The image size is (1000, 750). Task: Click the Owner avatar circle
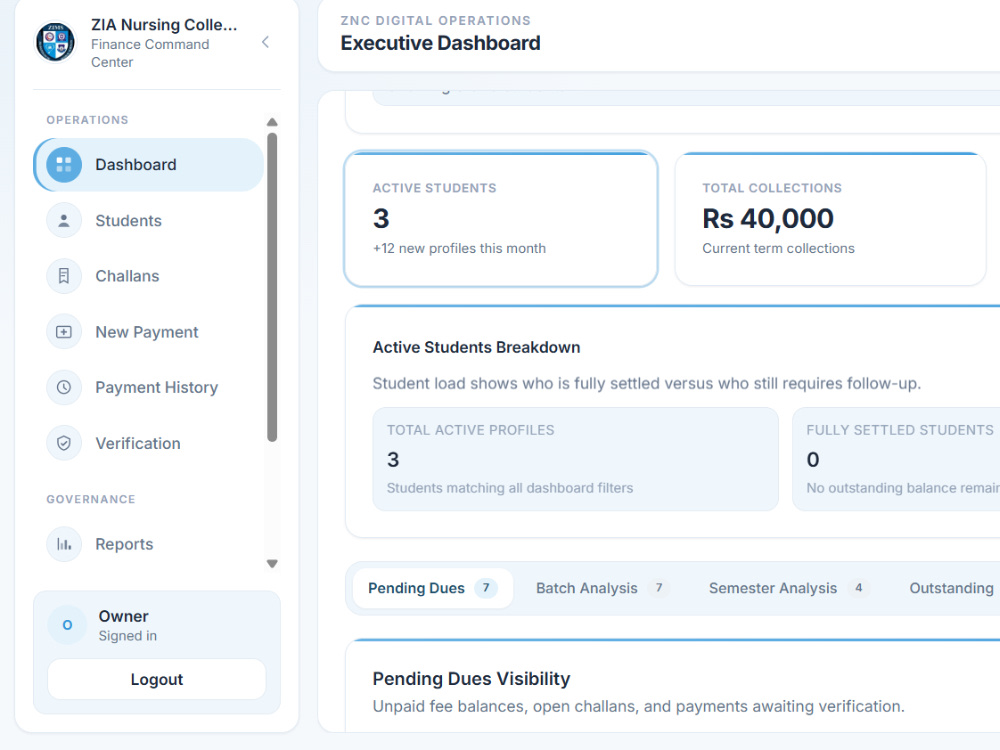67,625
